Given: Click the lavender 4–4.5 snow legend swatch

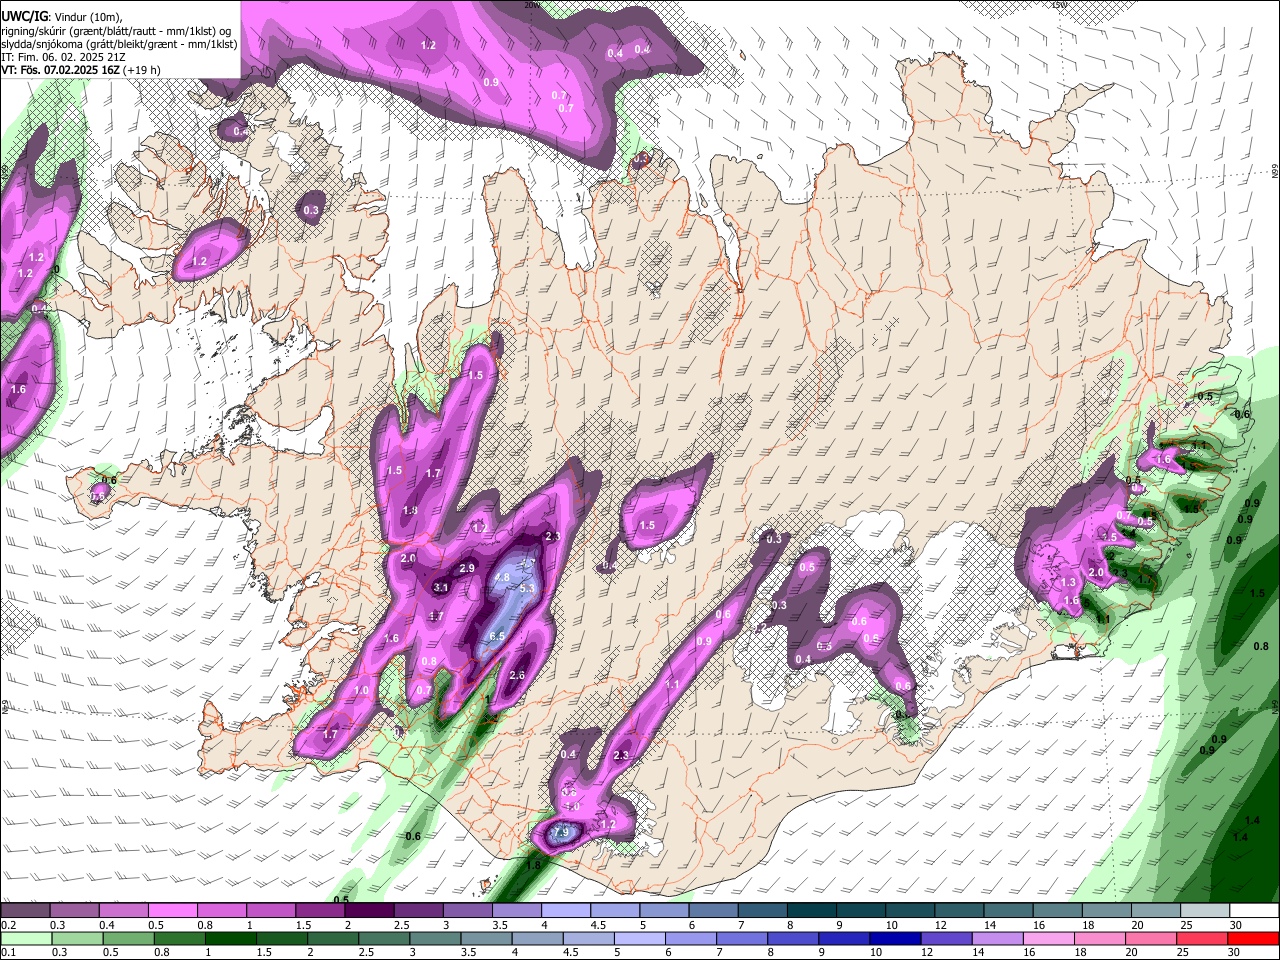Looking at the screenshot, I should click(566, 911).
